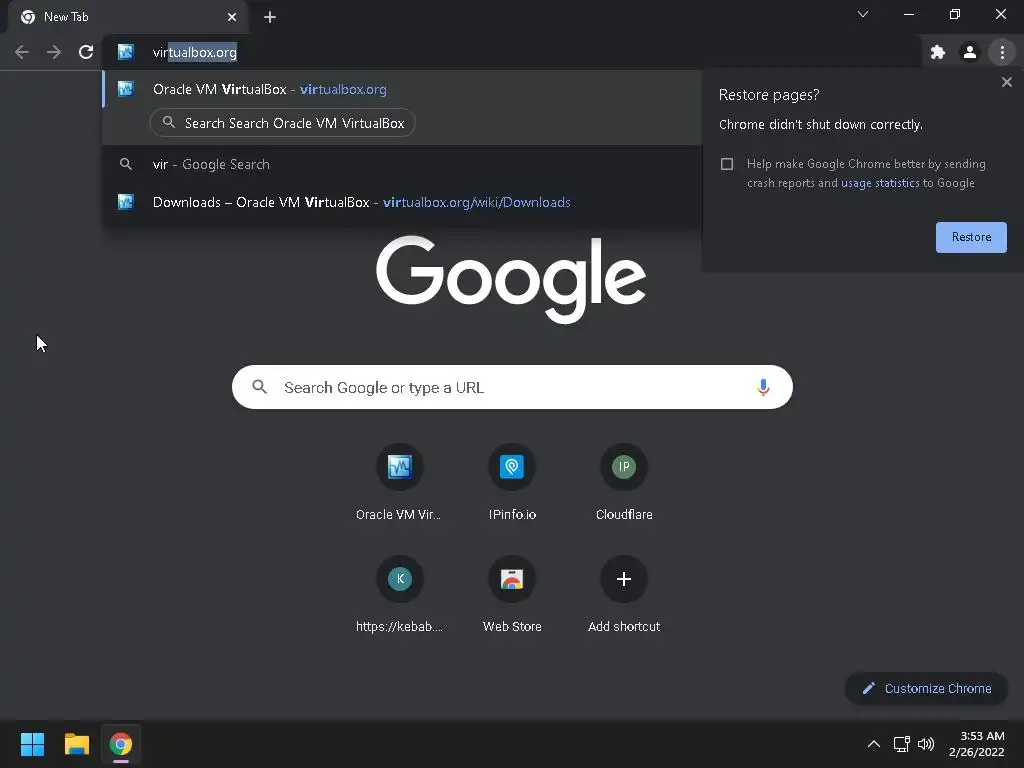This screenshot has width=1024, height=768.
Task: Select the New Tab tab
Action: [128, 17]
